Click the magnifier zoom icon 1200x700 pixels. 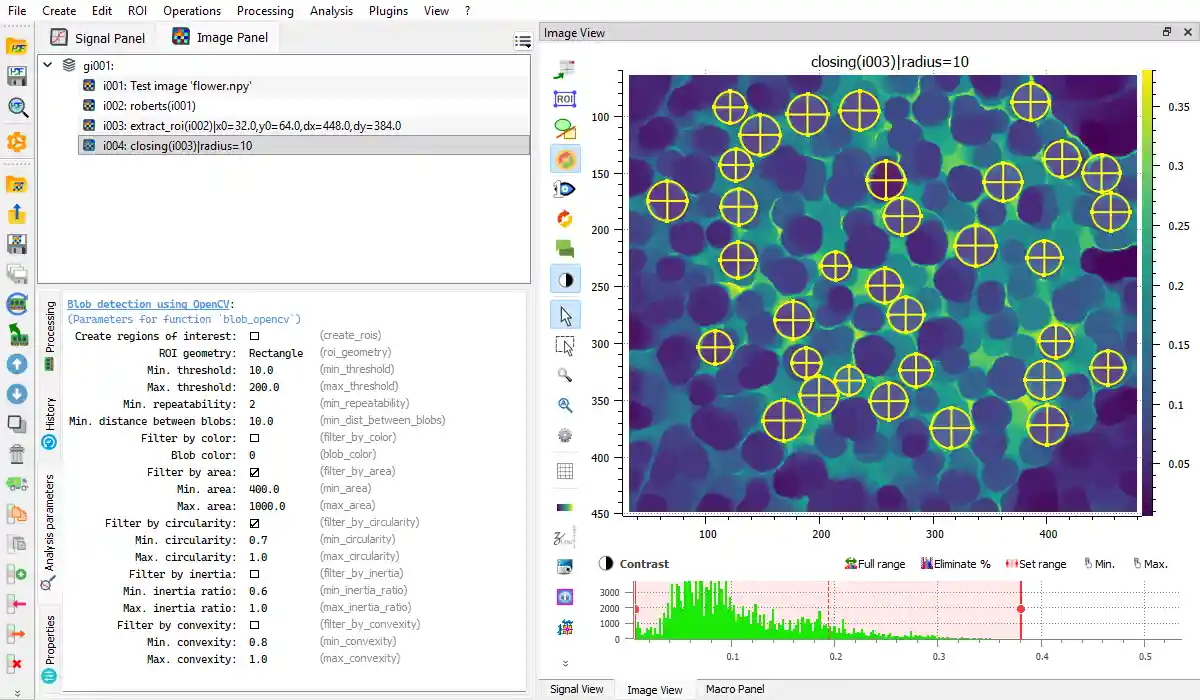pyautogui.click(x=565, y=374)
